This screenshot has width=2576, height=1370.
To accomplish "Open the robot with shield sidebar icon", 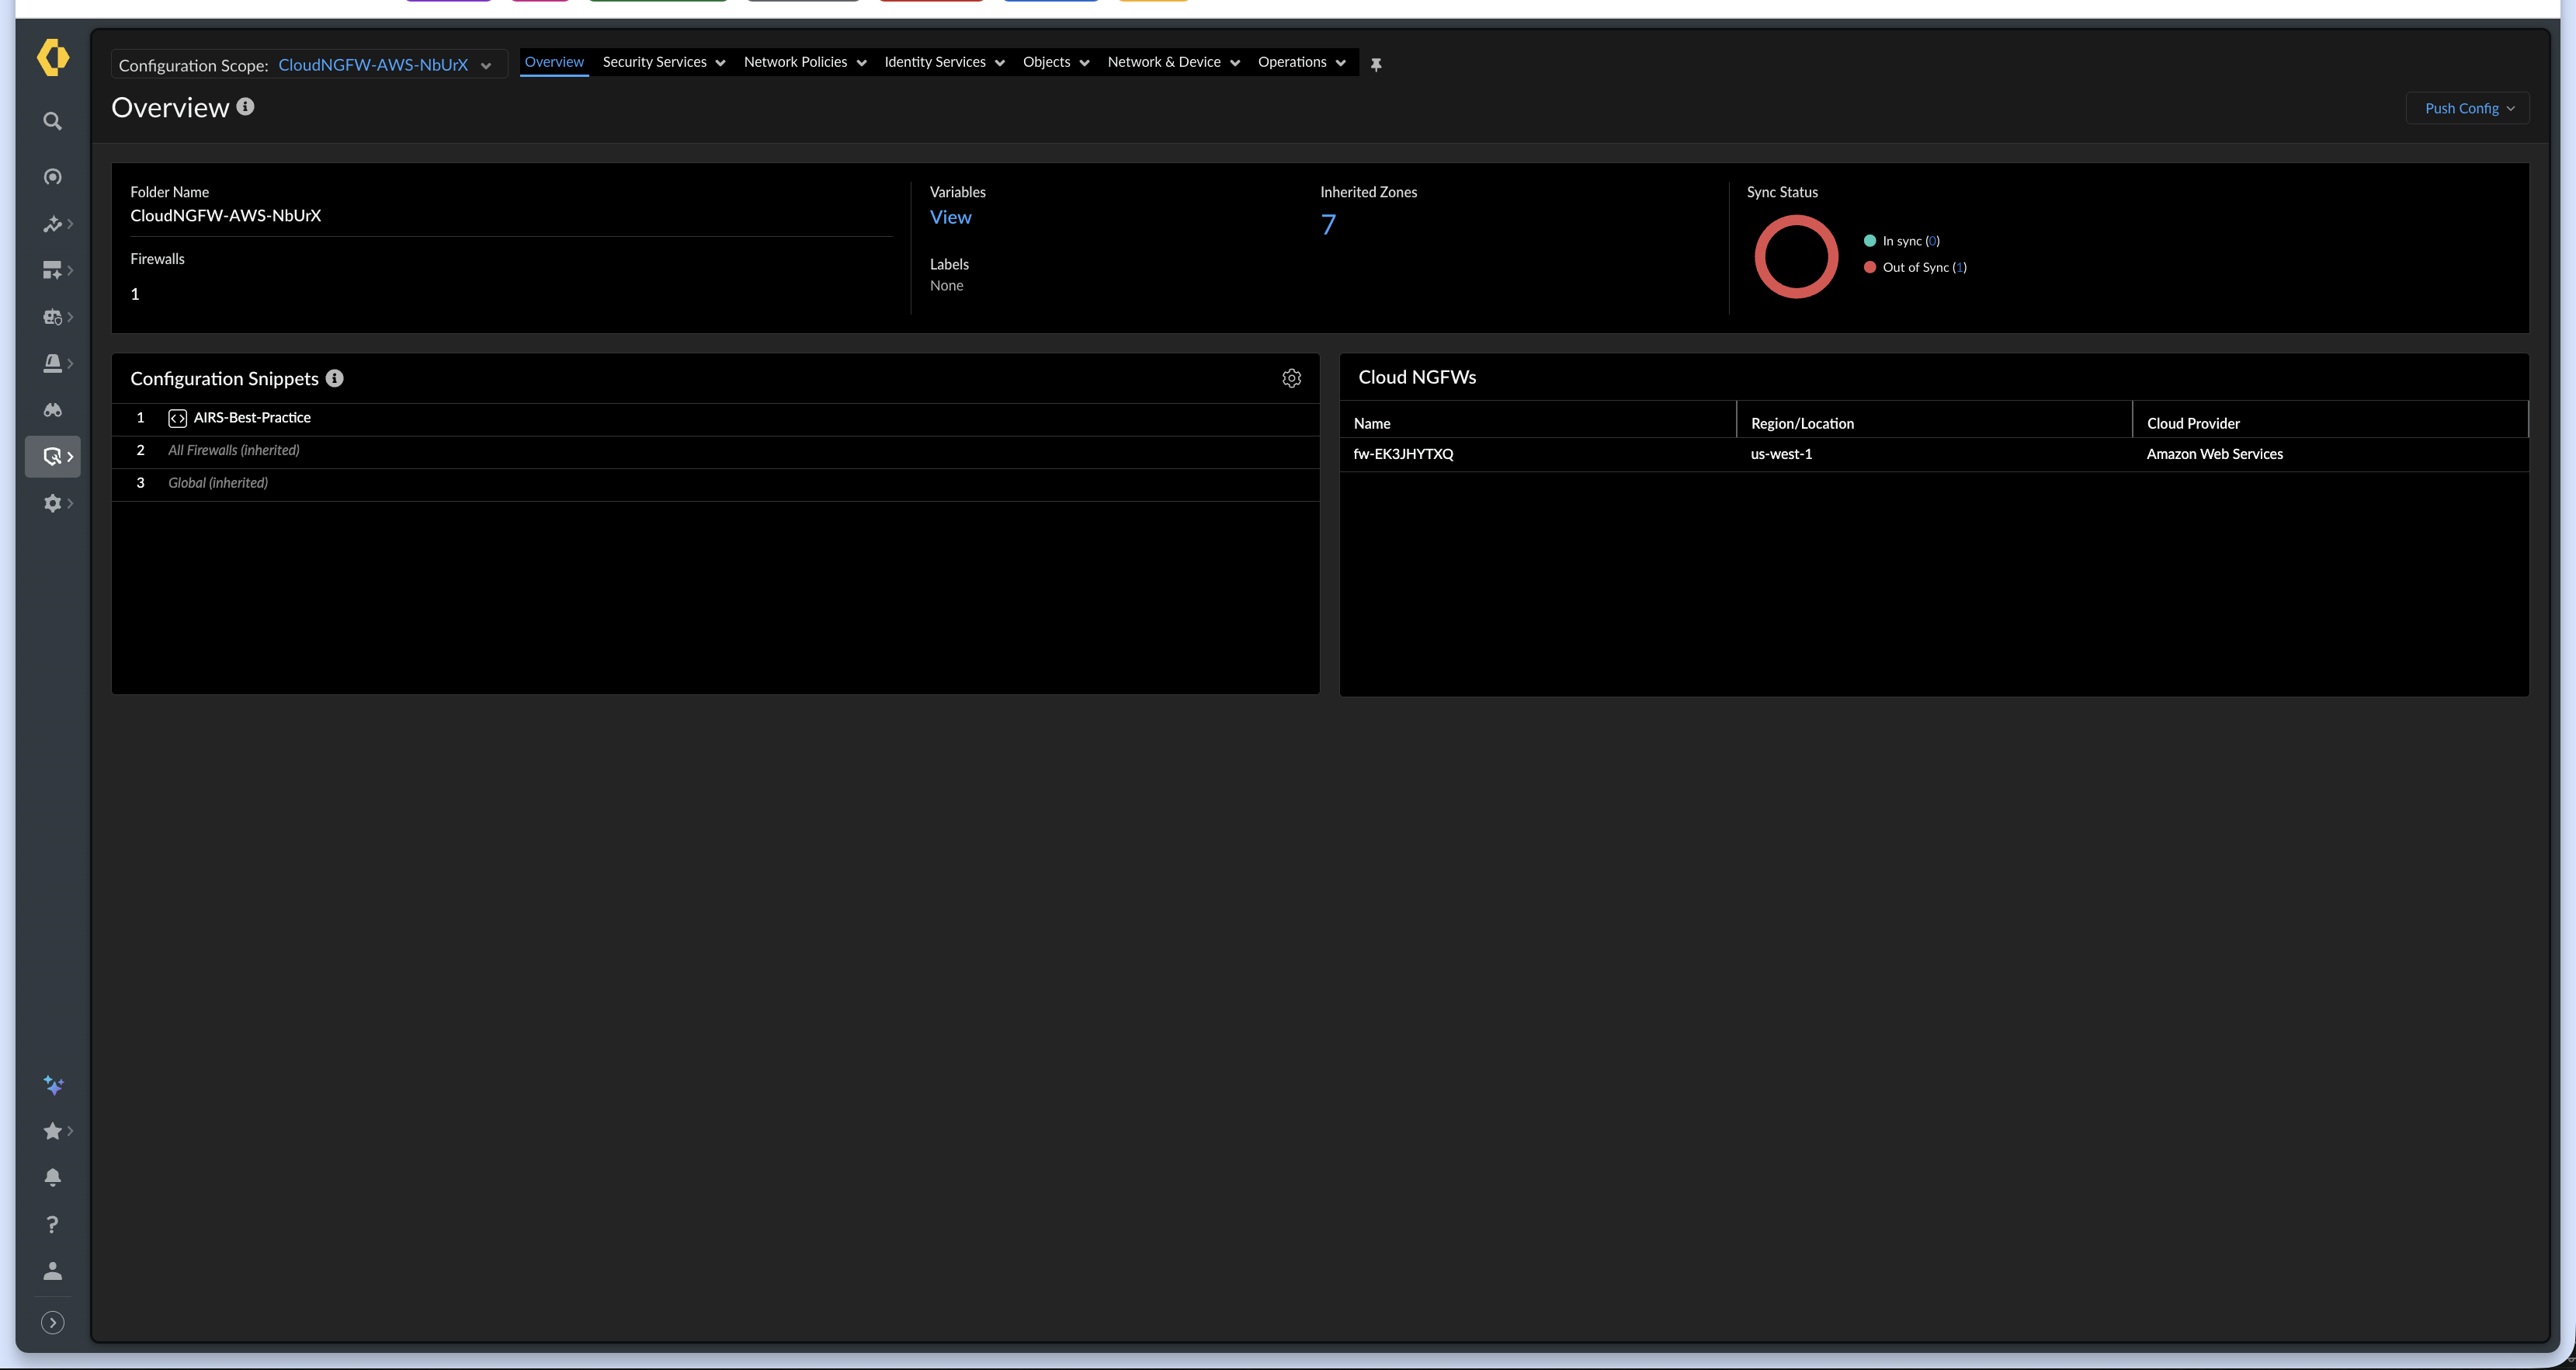I will (53, 317).
